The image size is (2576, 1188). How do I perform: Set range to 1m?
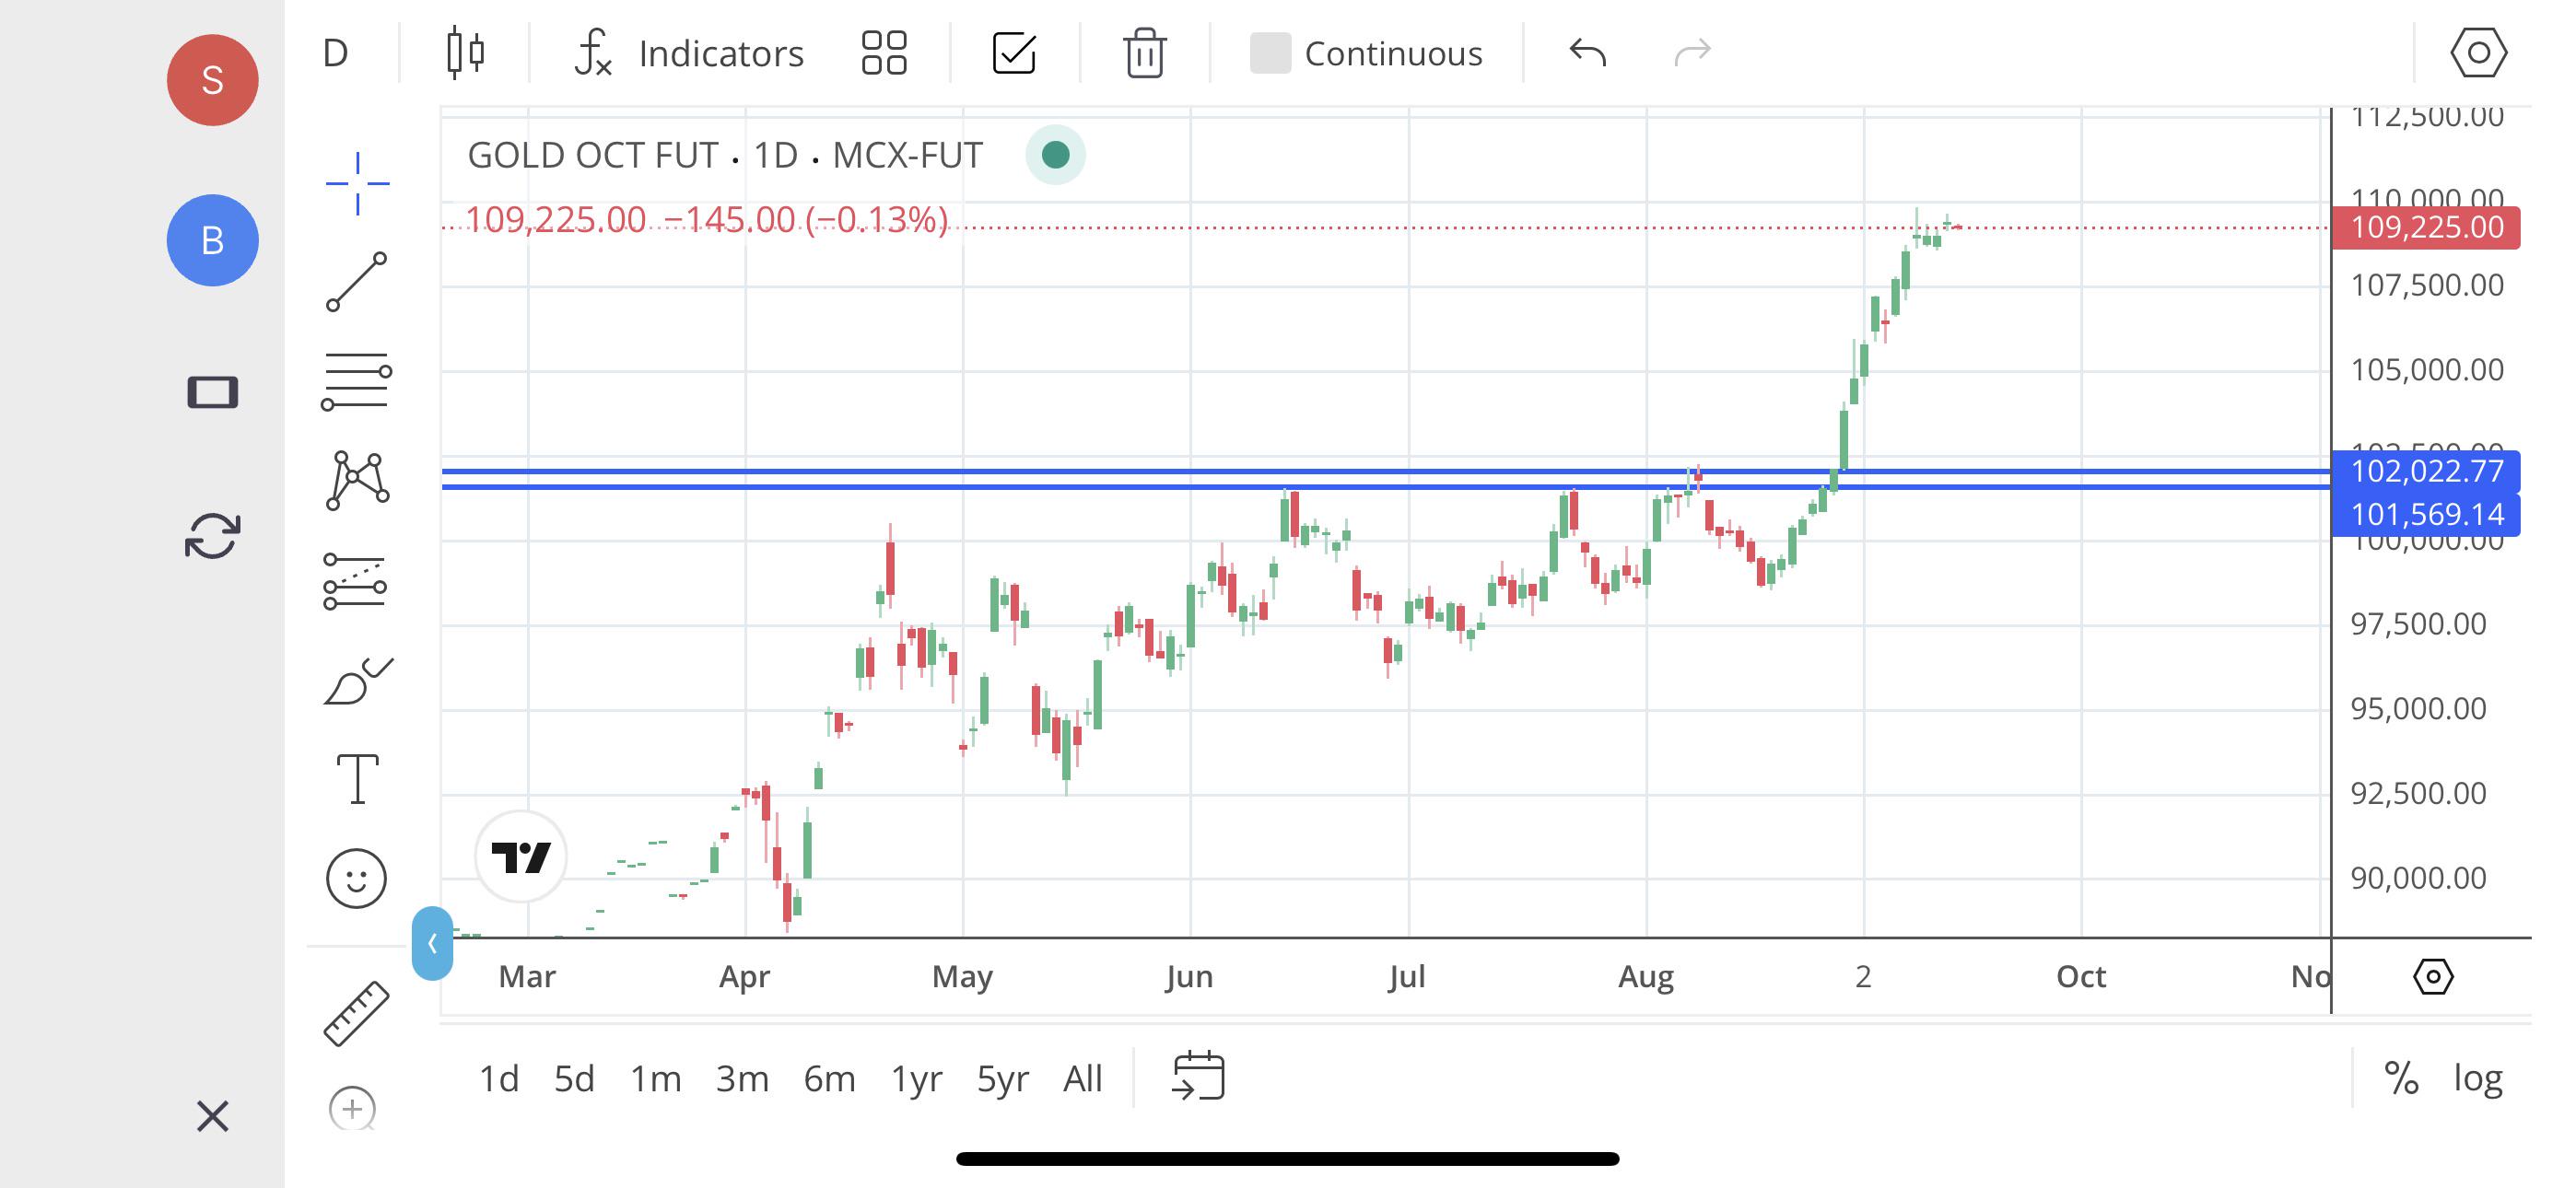pyautogui.click(x=655, y=1078)
